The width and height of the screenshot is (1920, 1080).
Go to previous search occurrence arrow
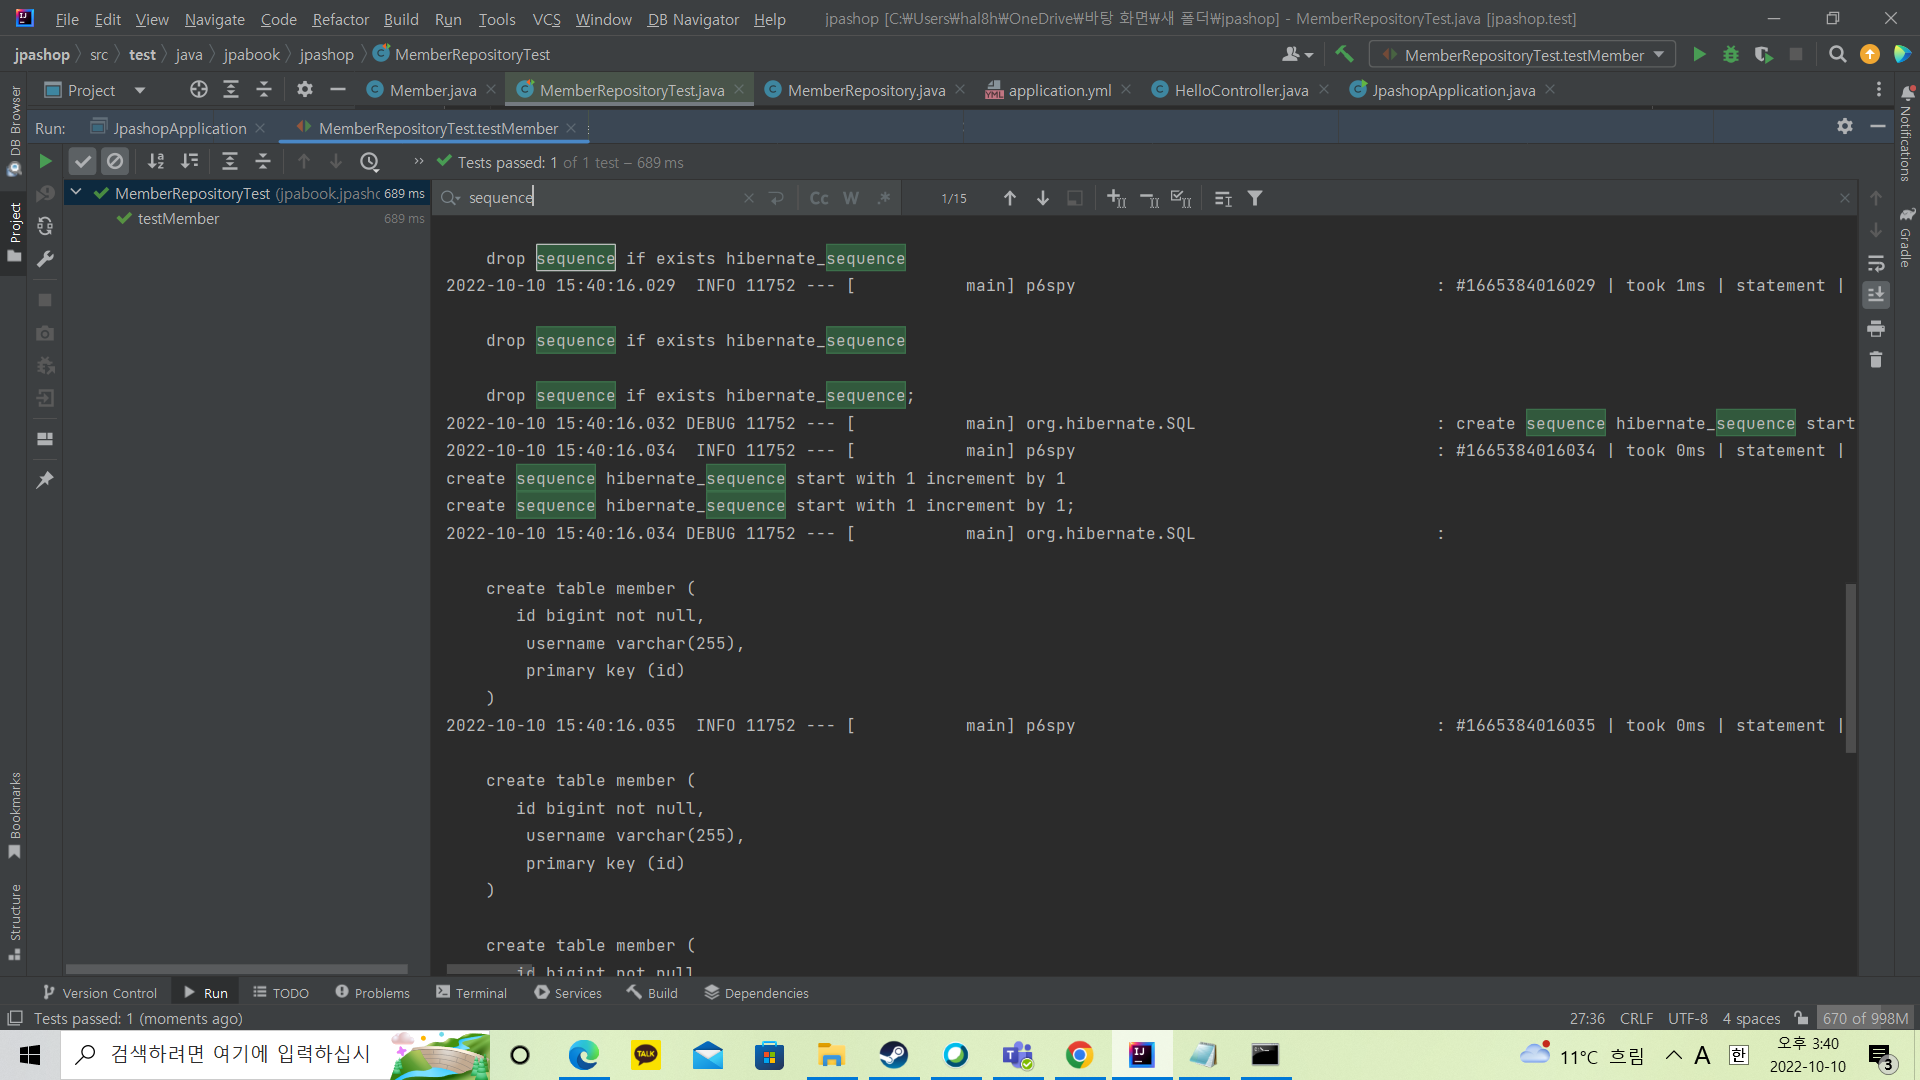pos(1010,198)
